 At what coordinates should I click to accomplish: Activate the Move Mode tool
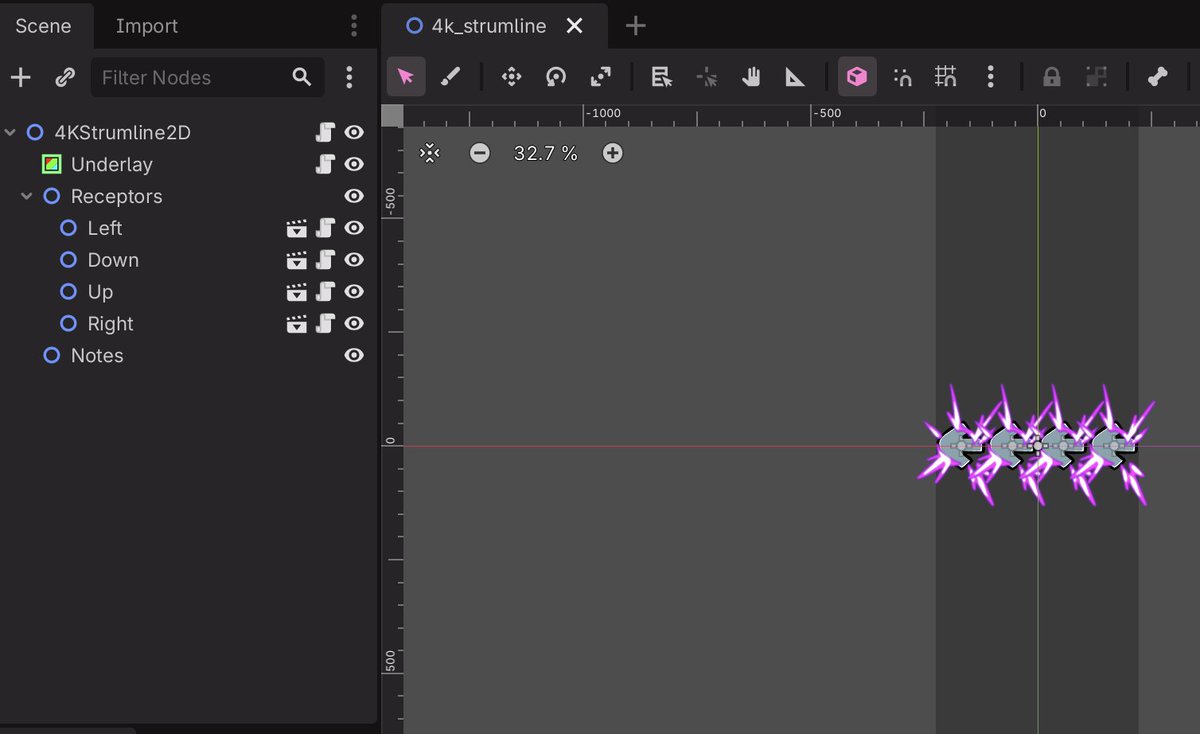pos(511,77)
